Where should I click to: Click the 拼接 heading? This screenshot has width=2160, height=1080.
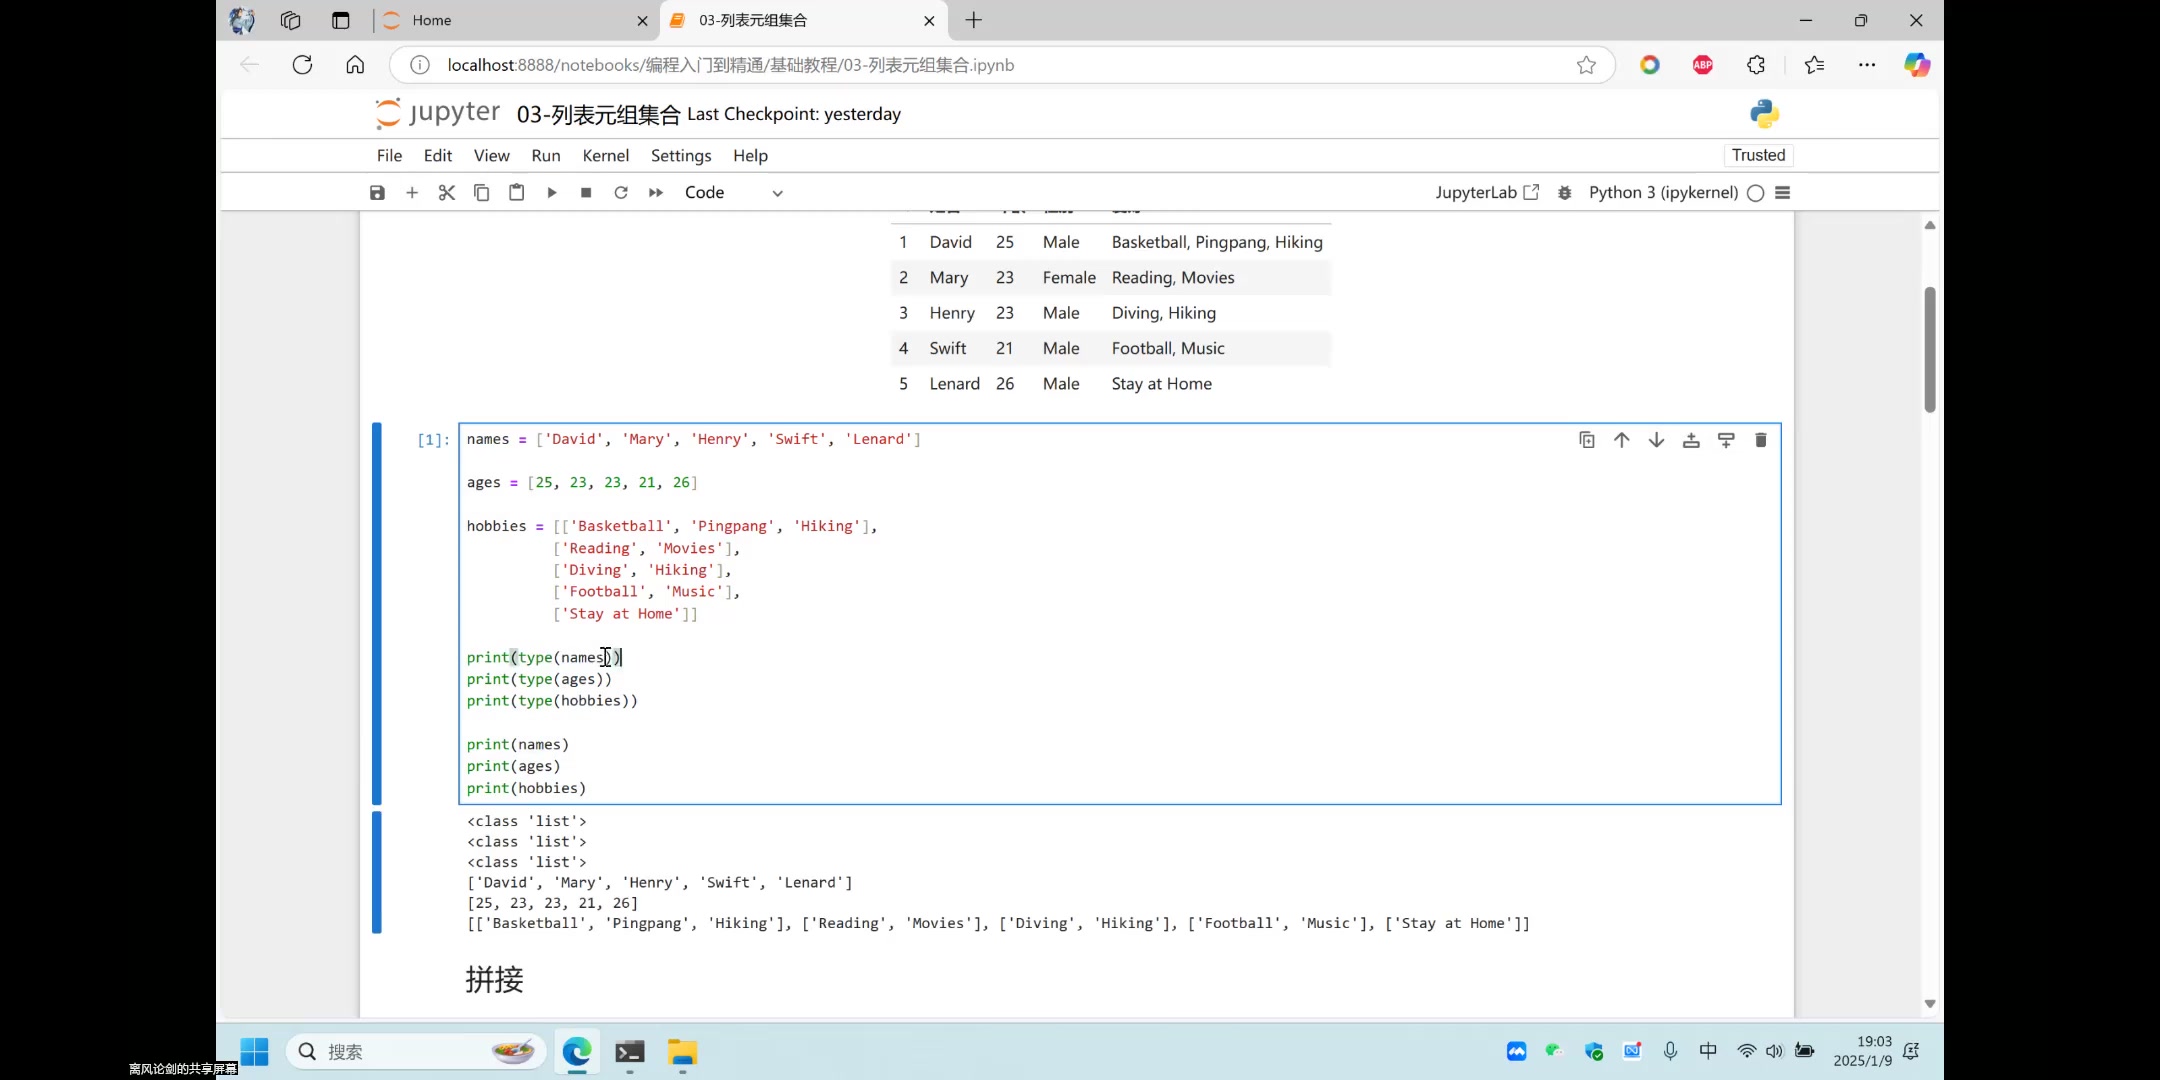tap(494, 979)
